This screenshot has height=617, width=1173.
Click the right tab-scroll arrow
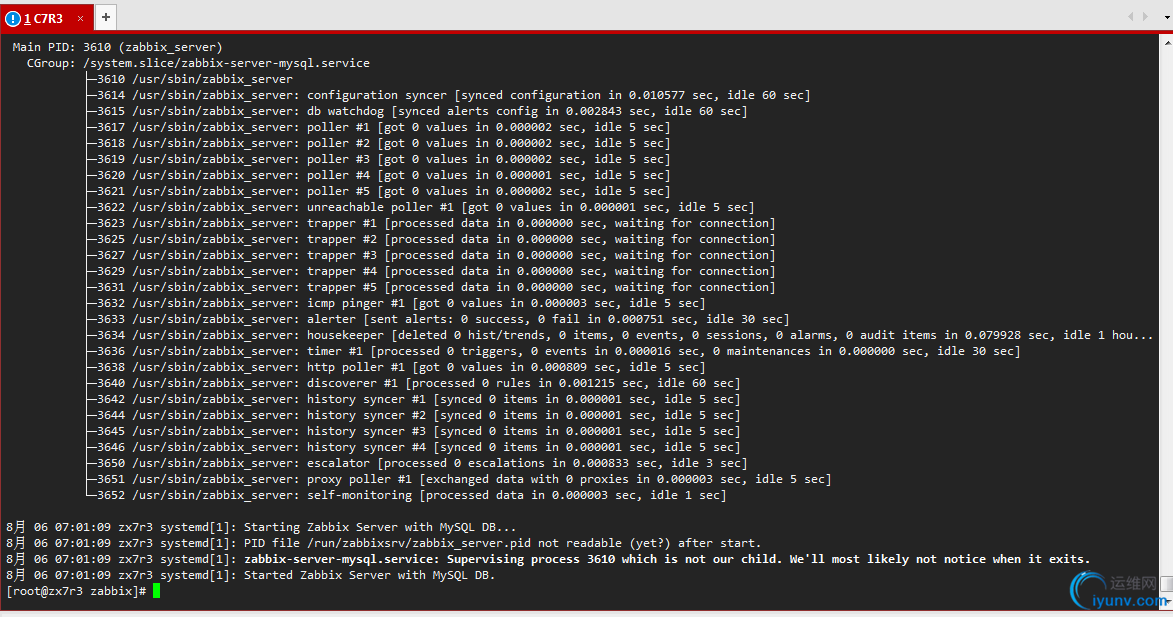(1145, 16)
